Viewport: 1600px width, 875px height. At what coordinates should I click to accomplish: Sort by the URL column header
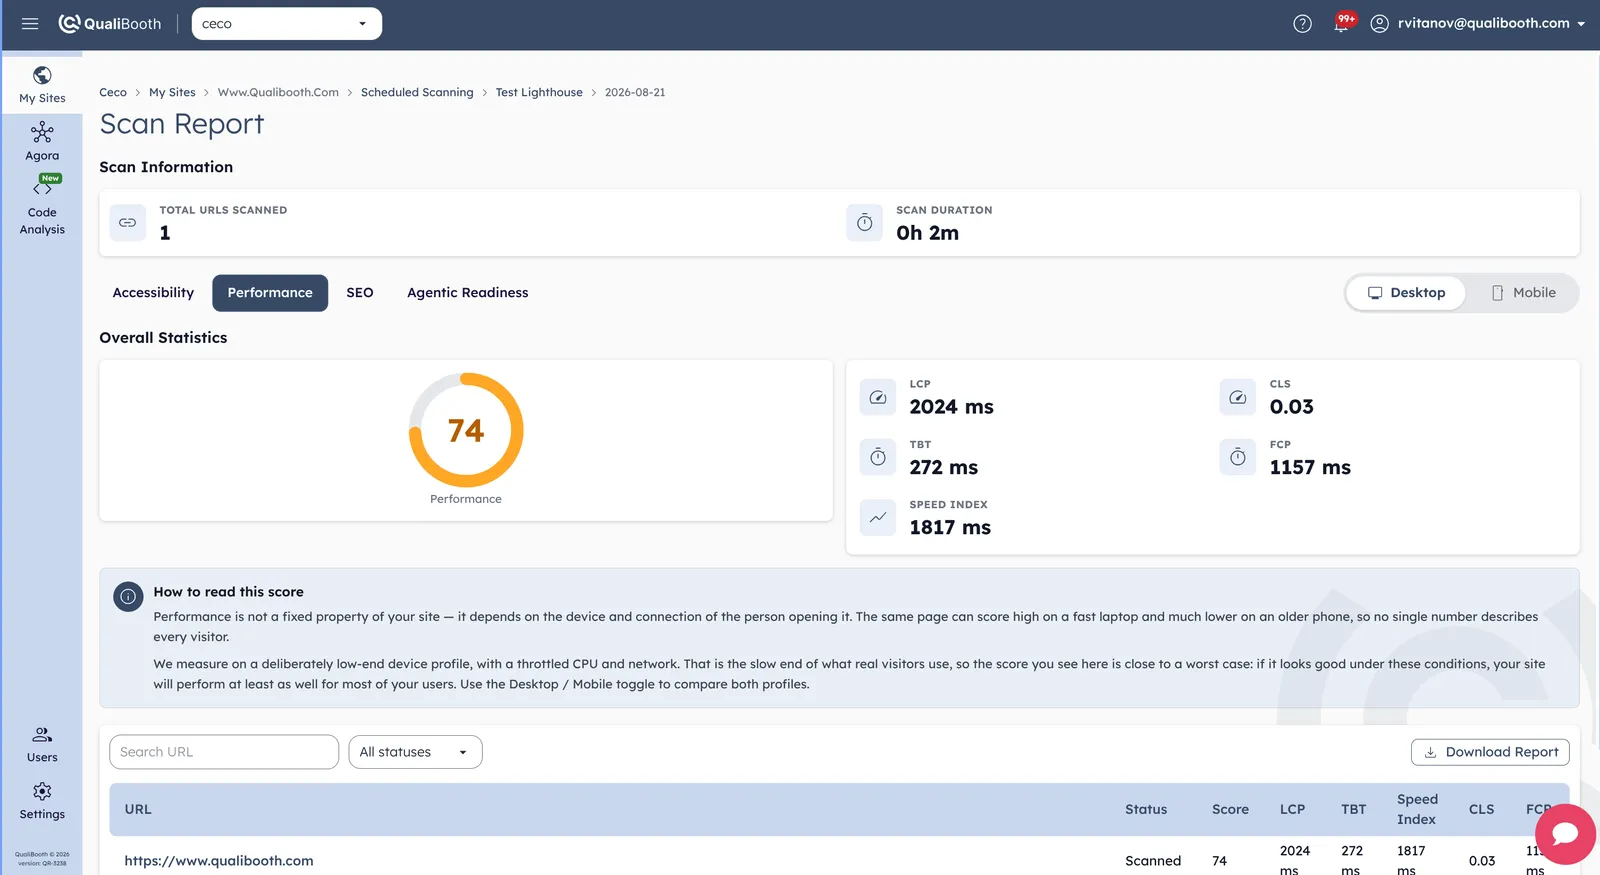pos(138,809)
